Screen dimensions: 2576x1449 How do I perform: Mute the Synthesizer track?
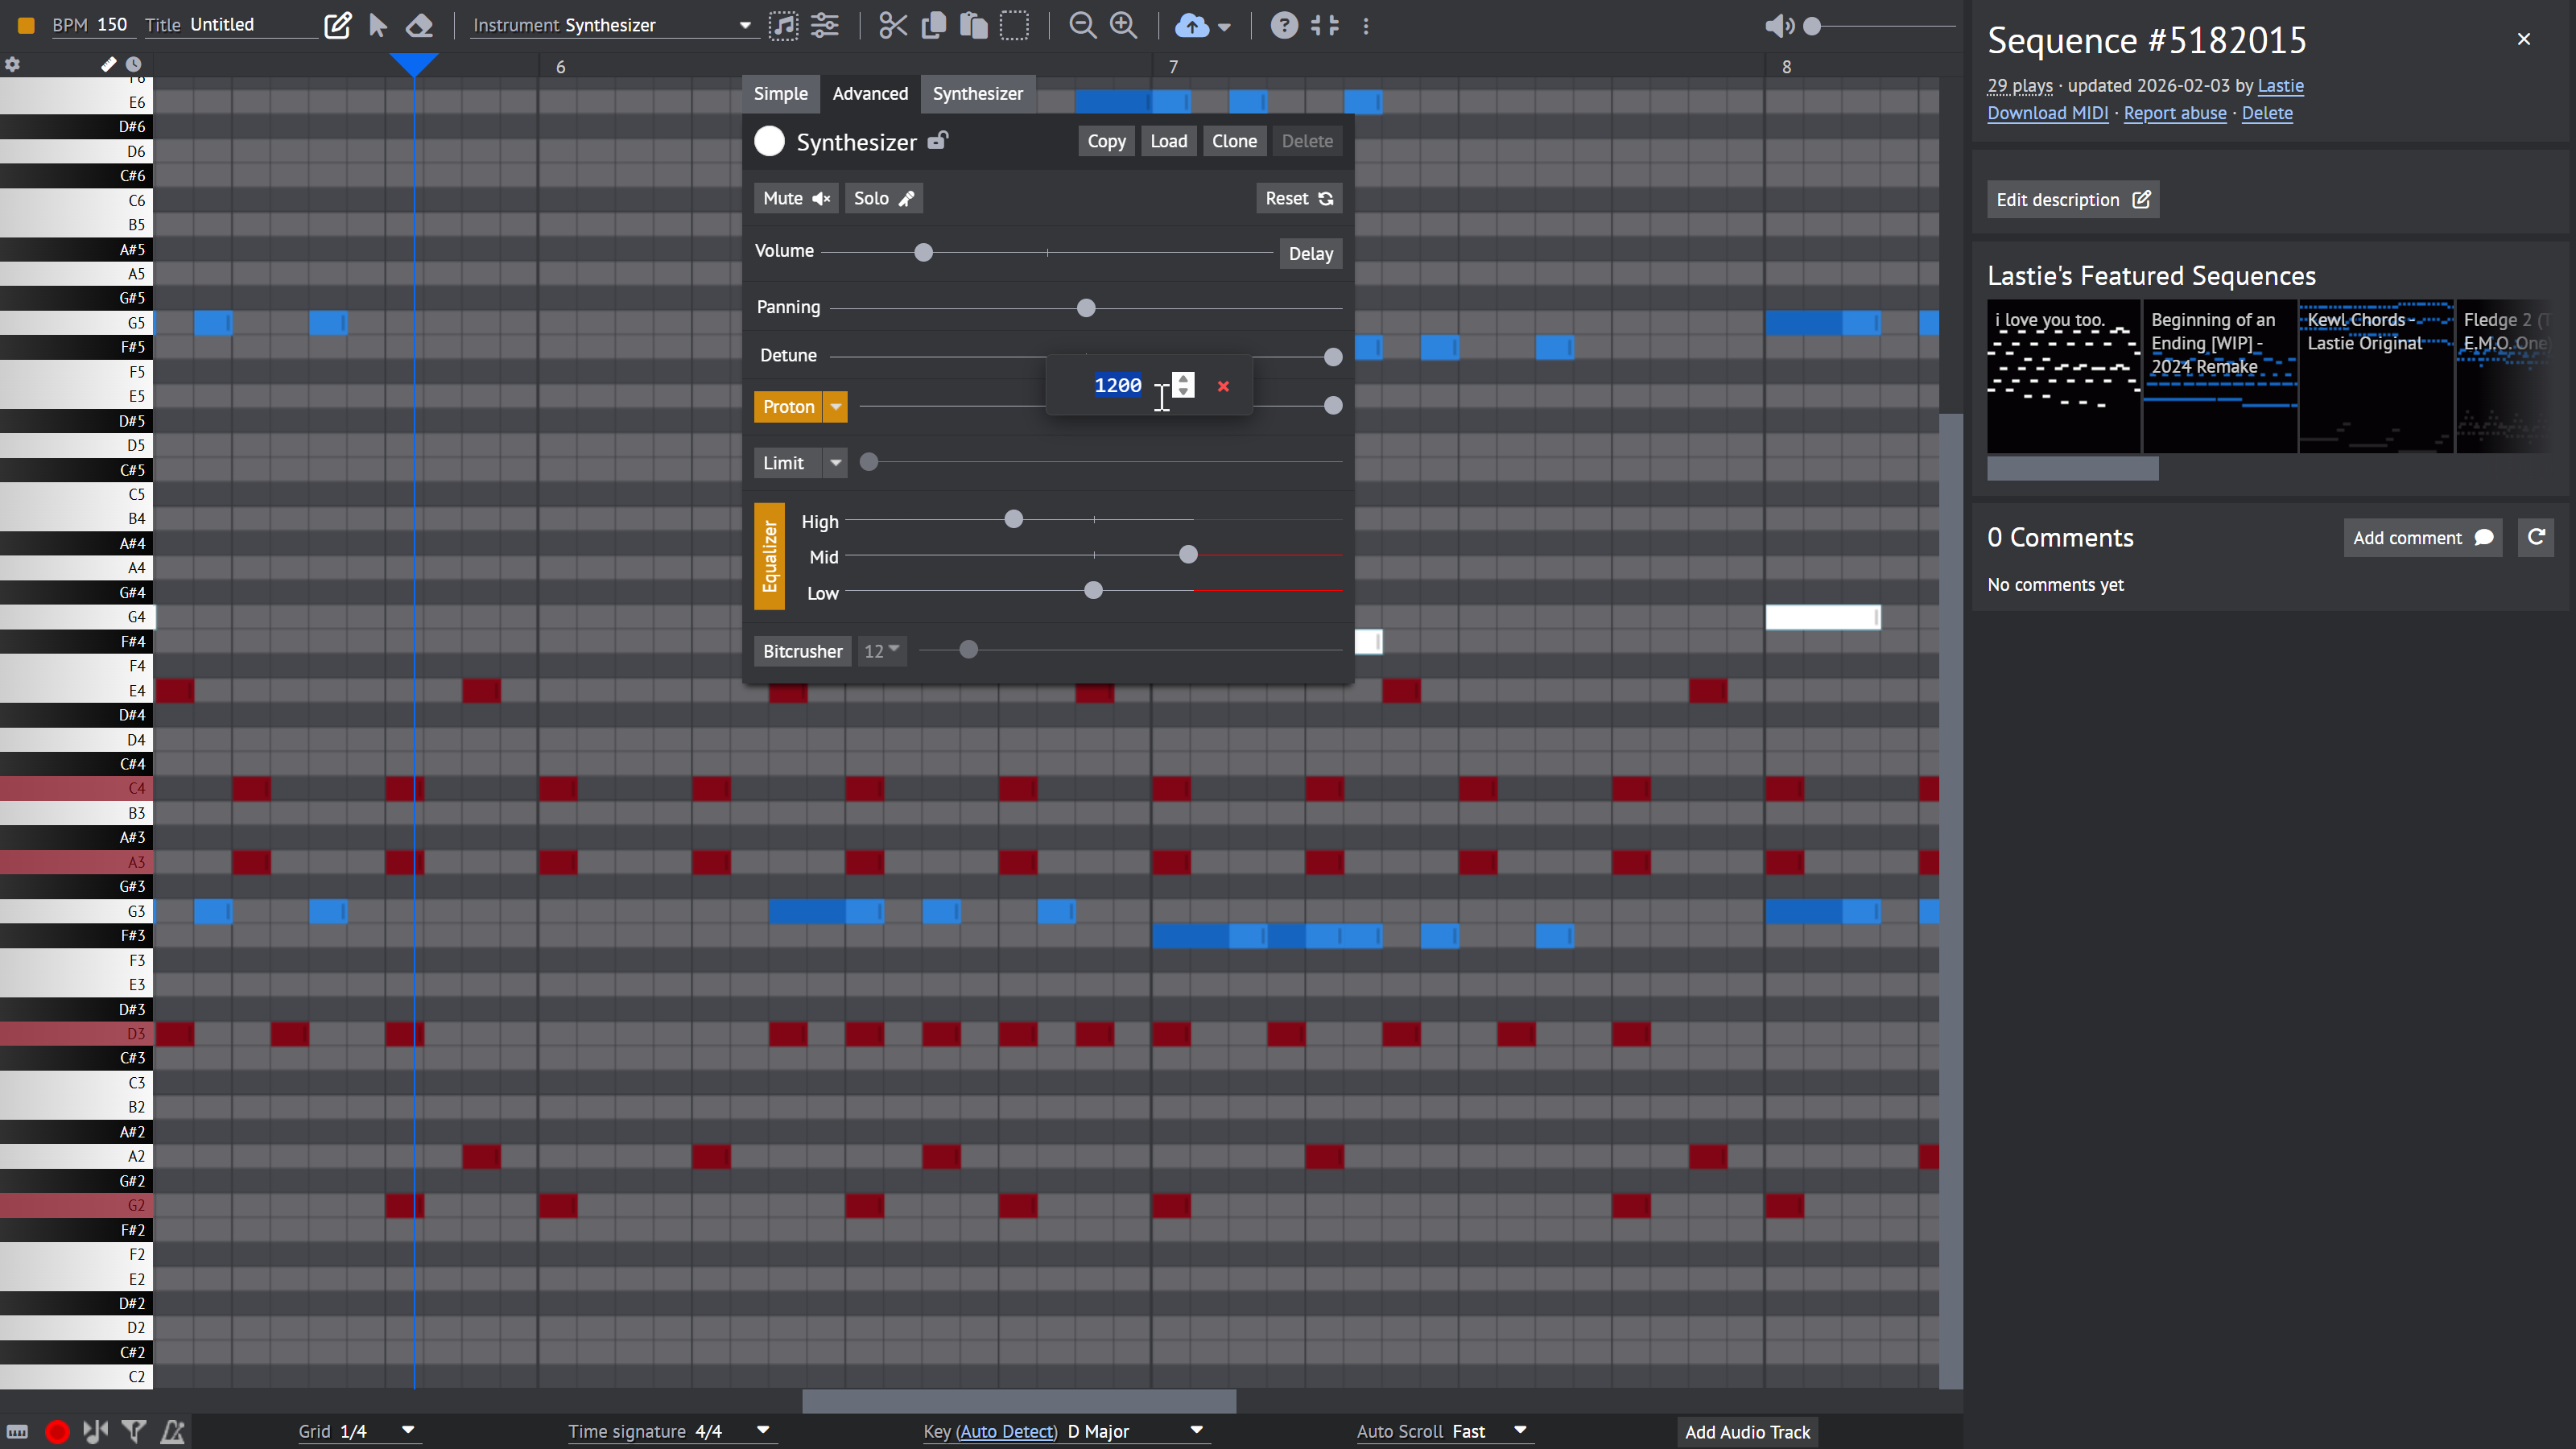[x=795, y=197]
